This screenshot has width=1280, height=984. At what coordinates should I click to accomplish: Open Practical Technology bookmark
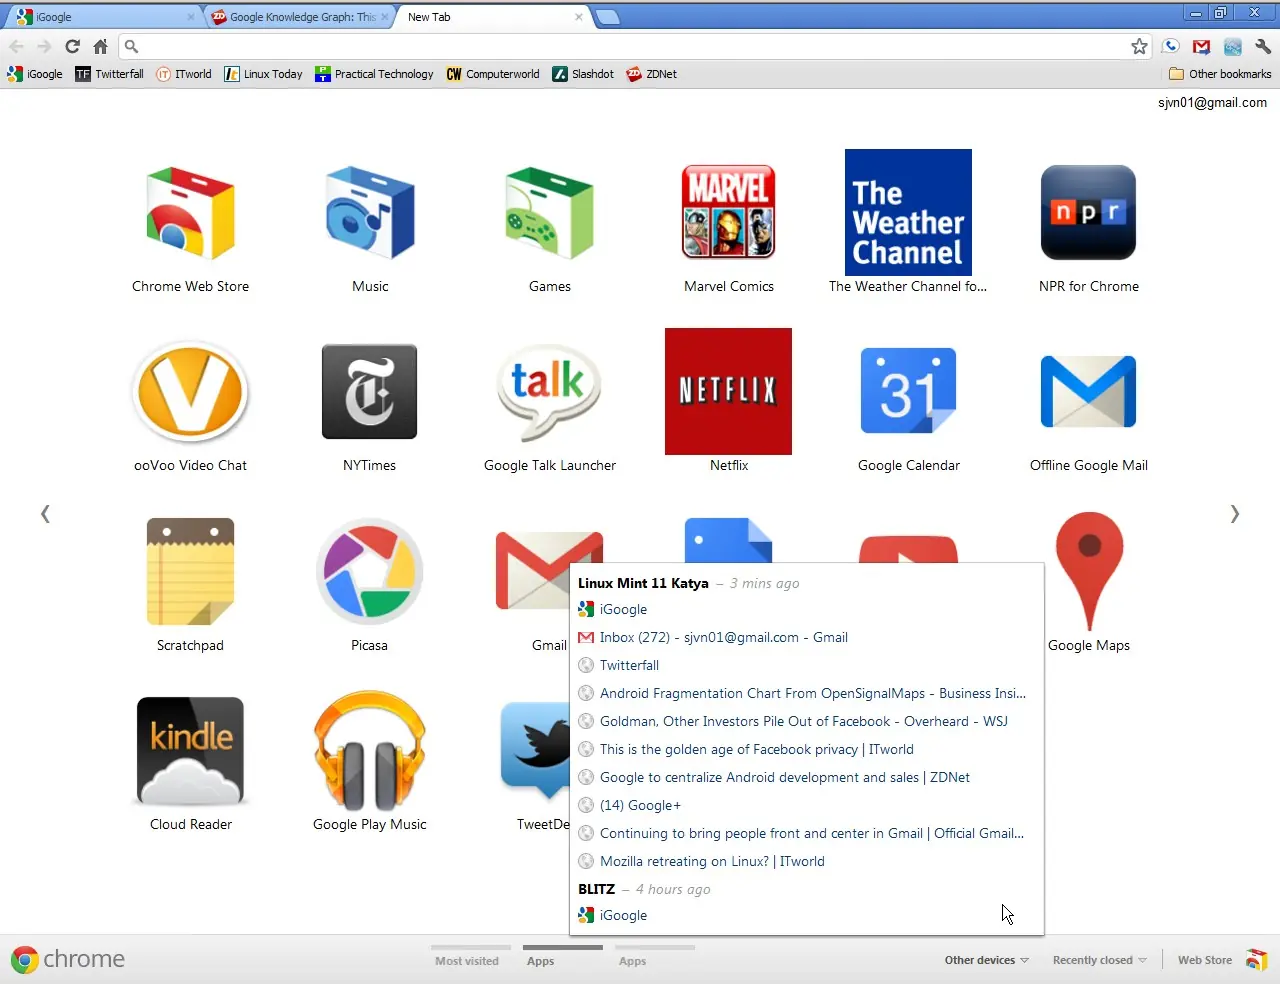(374, 74)
